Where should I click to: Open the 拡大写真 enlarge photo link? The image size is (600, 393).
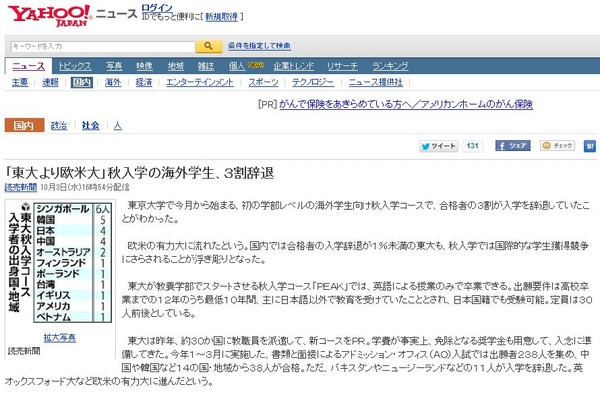pos(60,338)
